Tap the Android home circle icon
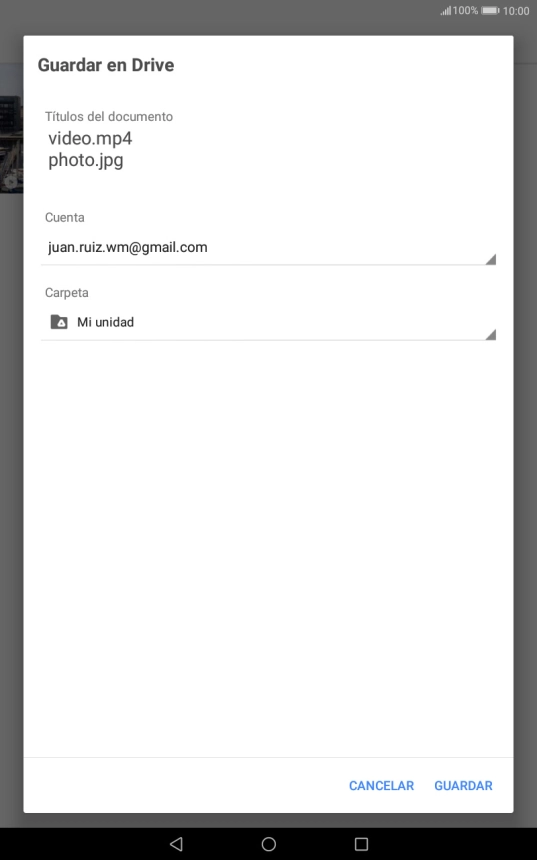 (269, 844)
